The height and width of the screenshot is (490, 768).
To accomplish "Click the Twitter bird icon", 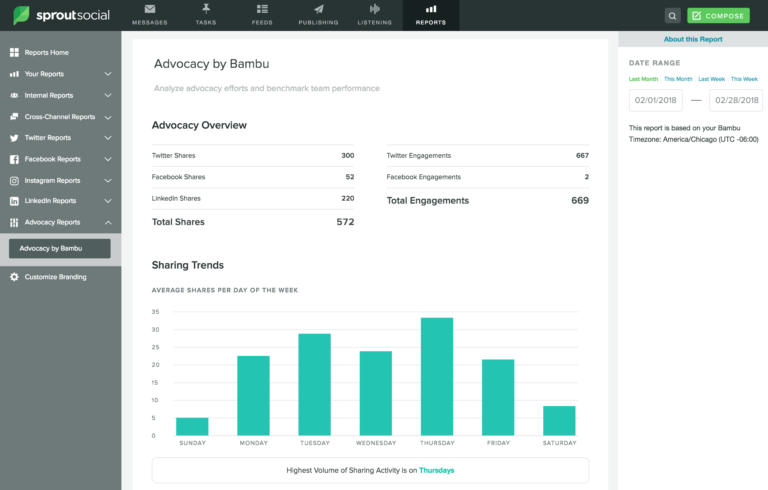I will pos(14,138).
